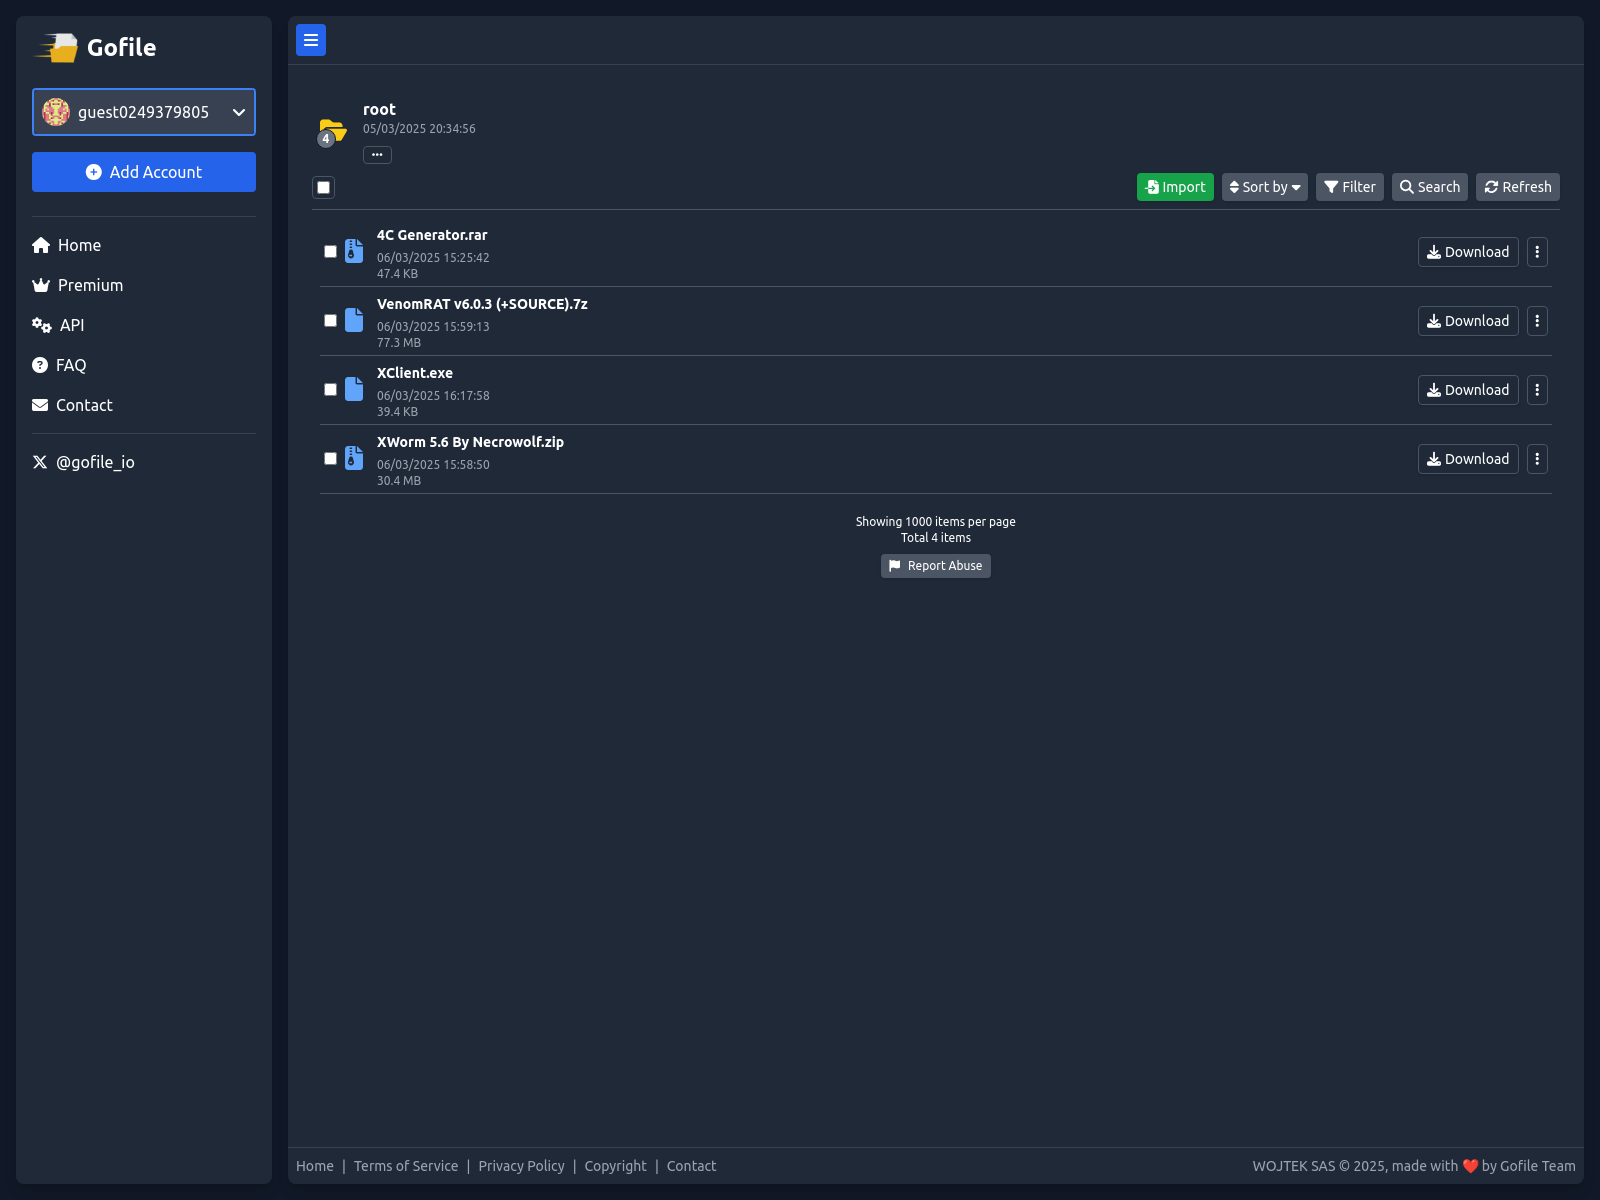The width and height of the screenshot is (1600, 1200).
Task: Open the Terms of Service link
Action: (x=406, y=1166)
